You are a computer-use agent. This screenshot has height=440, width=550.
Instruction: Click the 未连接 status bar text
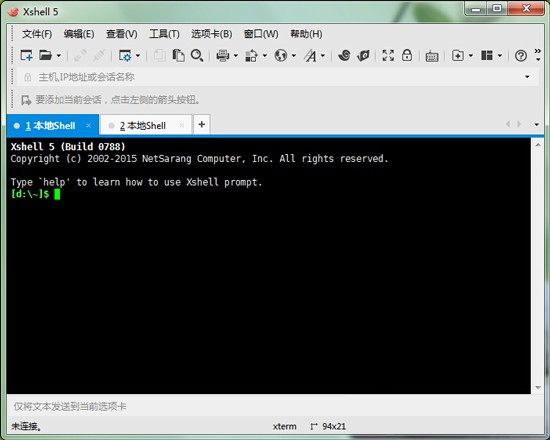coord(26,427)
